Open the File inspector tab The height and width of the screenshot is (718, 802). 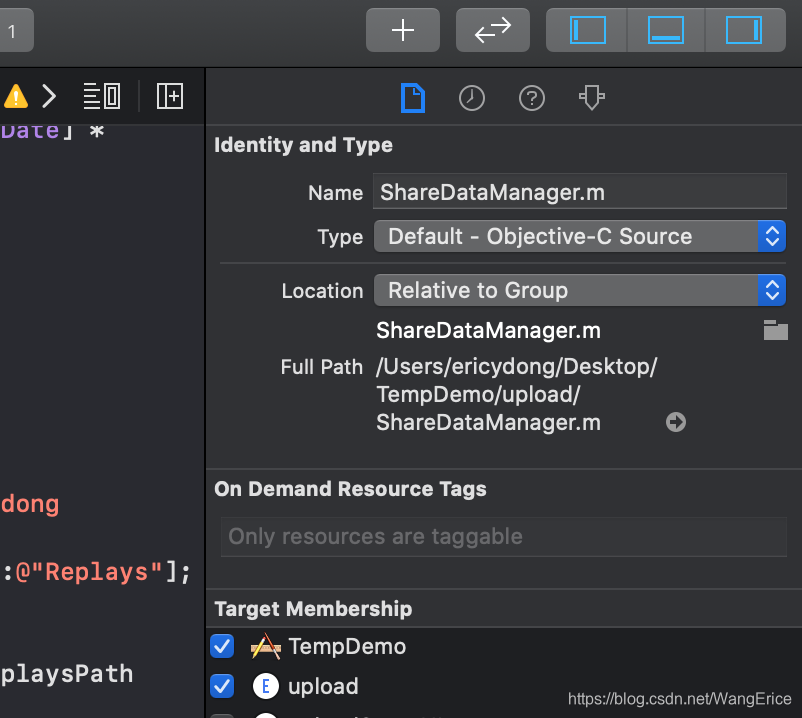point(413,98)
